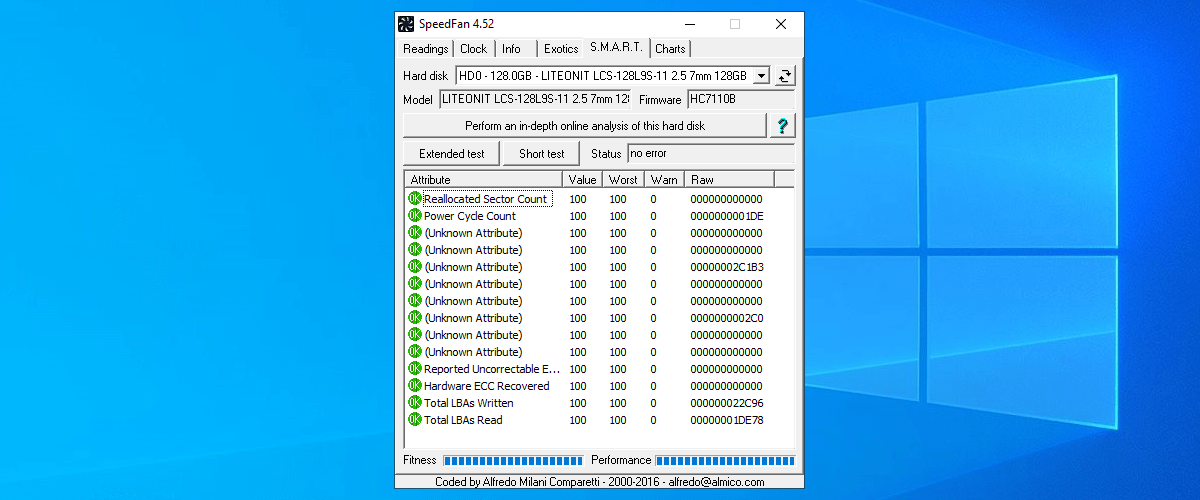The height and width of the screenshot is (500, 1200).
Task: Click raw value 000000022C96
Action: 726,403
